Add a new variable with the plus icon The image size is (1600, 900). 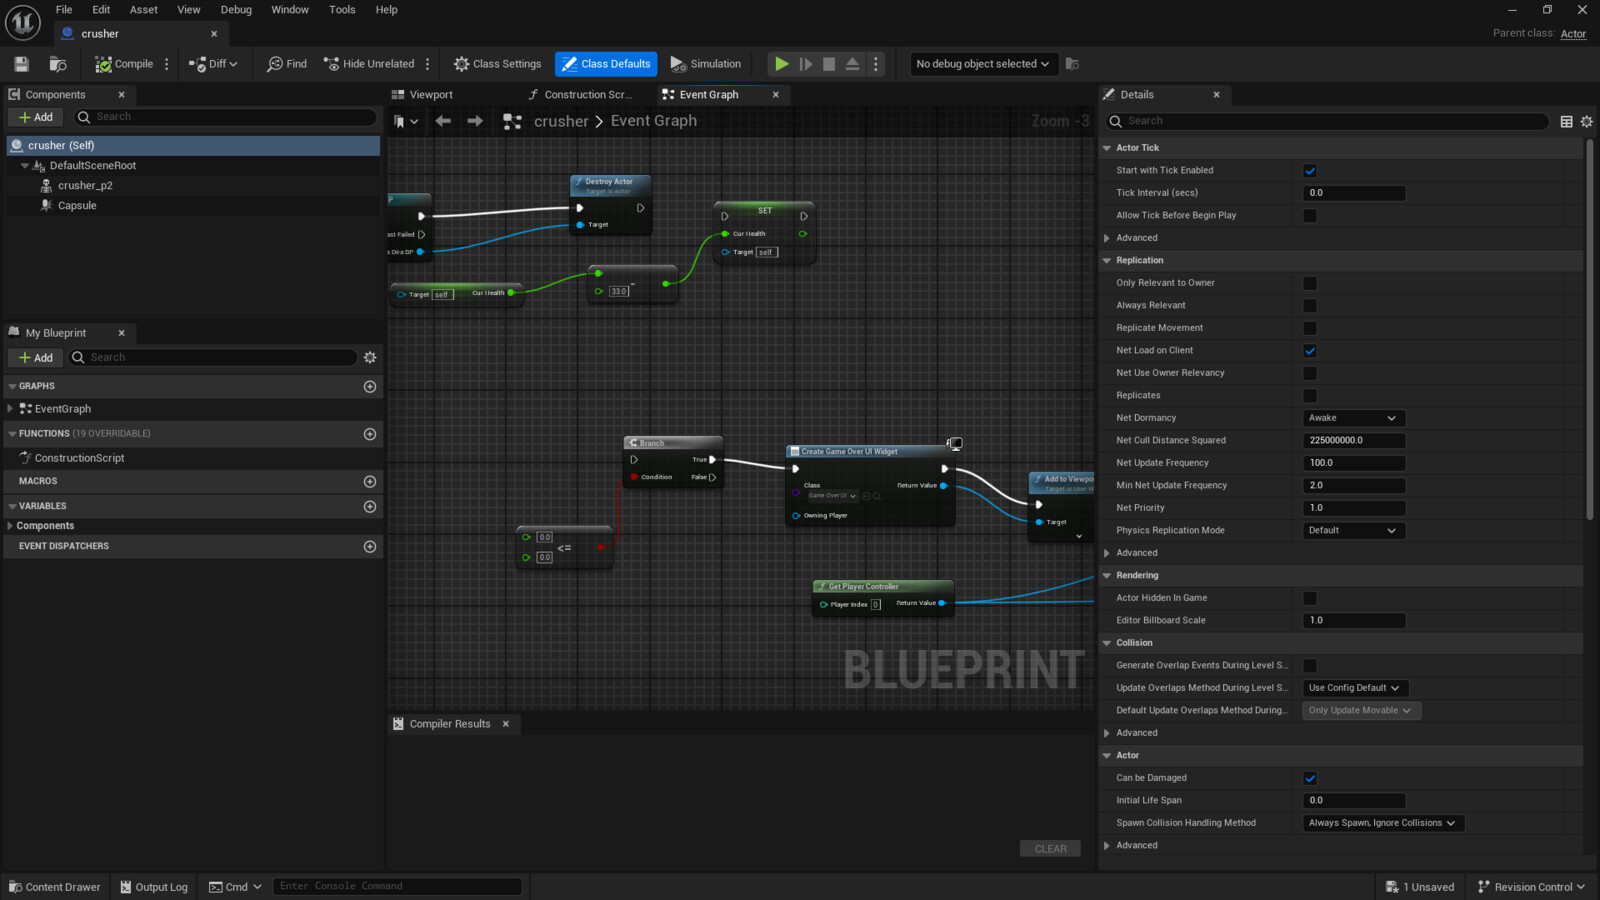[x=370, y=507]
